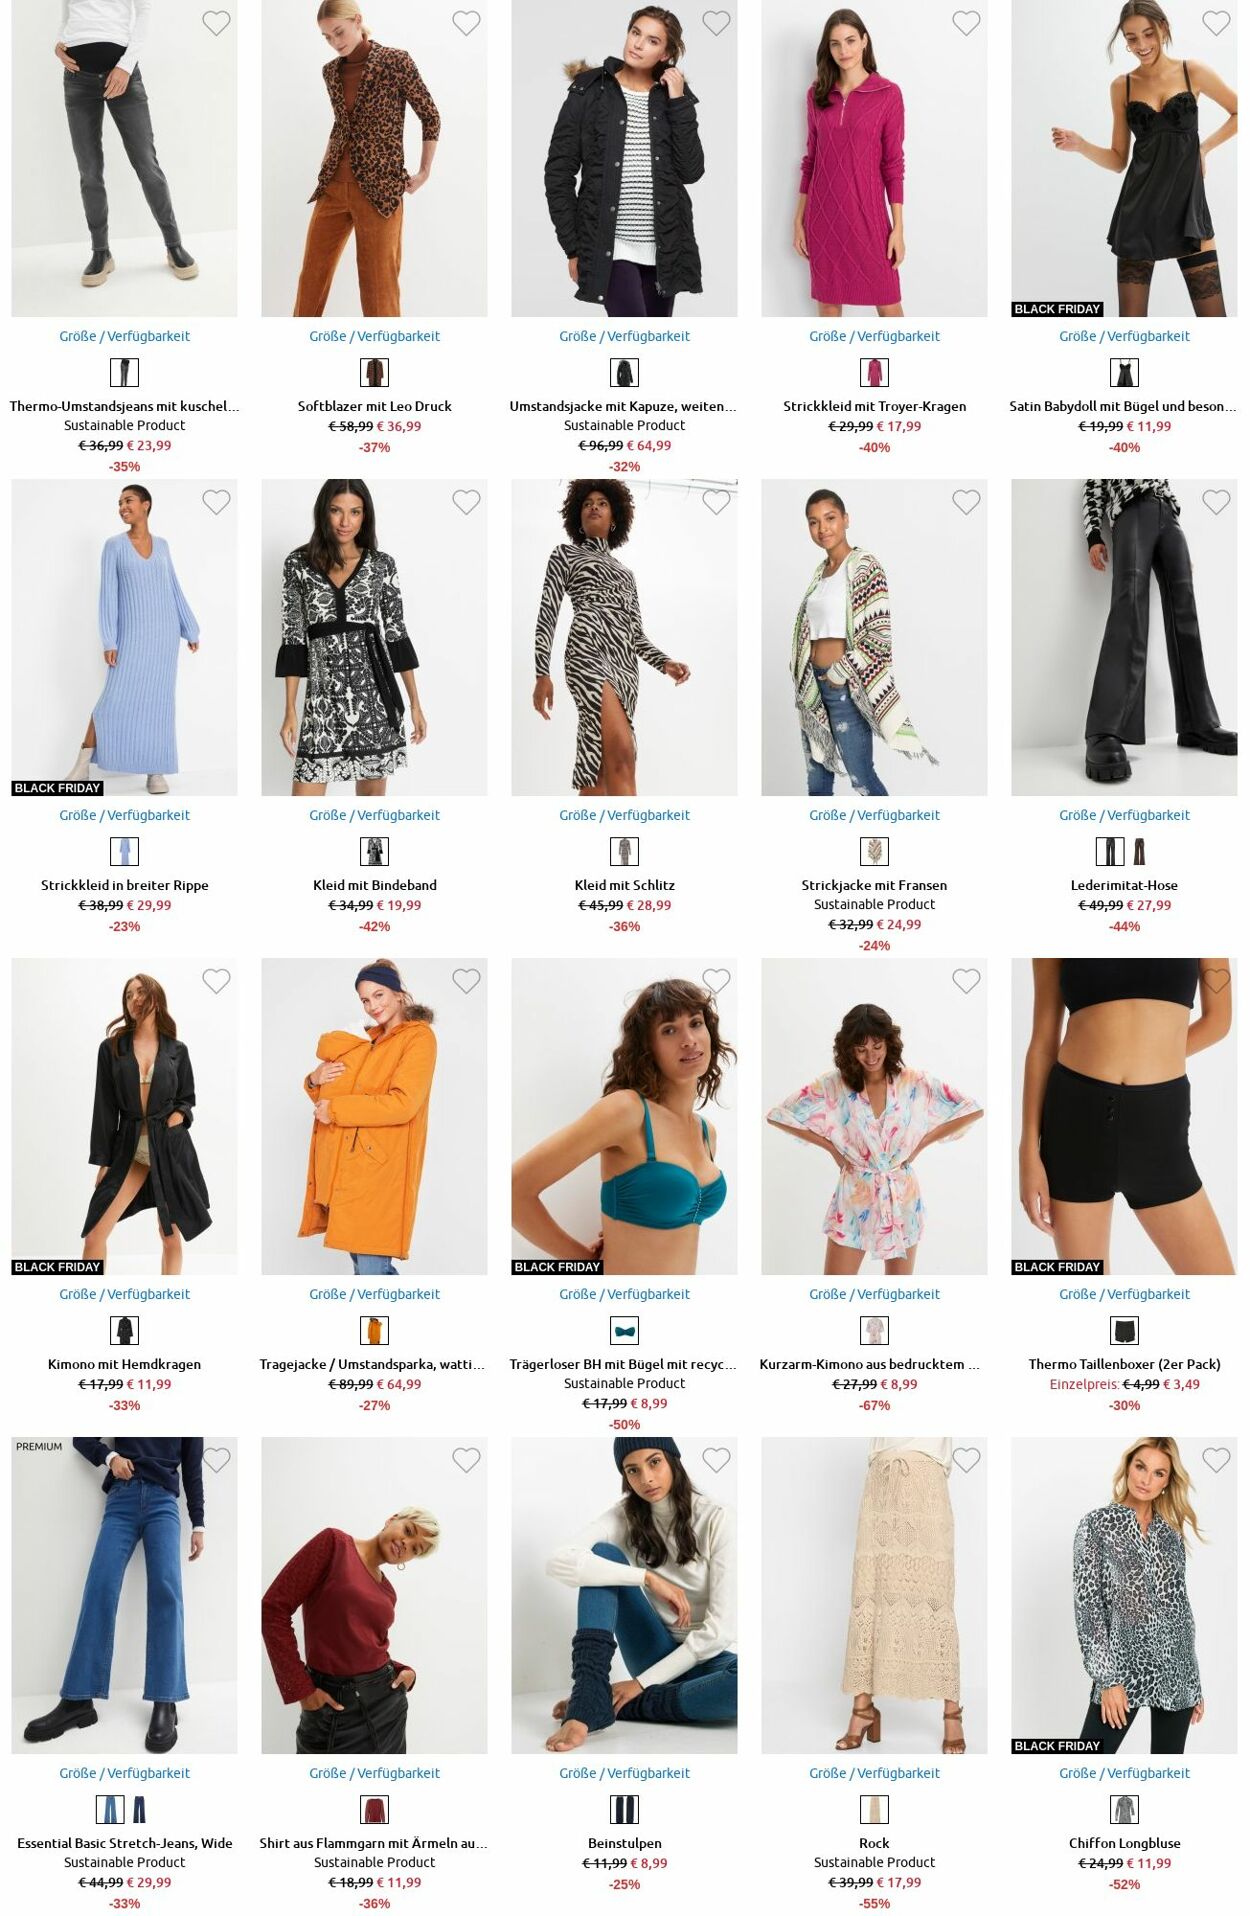Add Kurzarm-Kimono to favorites

pyautogui.click(x=966, y=981)
